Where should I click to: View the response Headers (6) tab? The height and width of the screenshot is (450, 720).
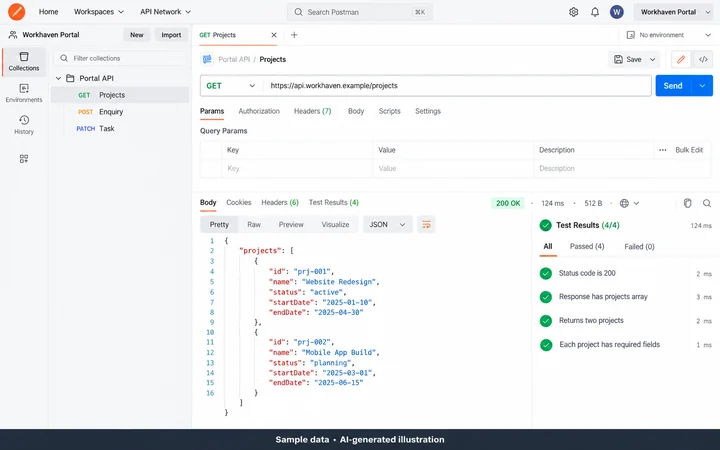pos(280,202)
